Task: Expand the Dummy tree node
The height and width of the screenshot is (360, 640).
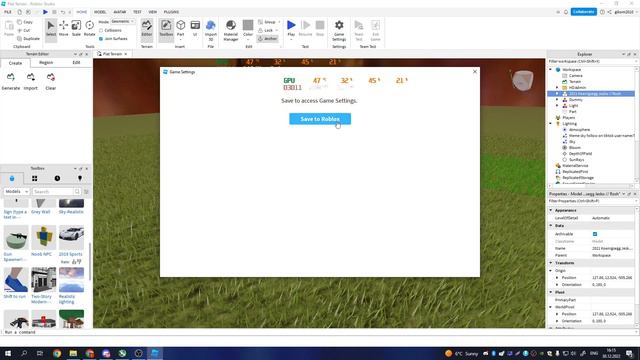Action: click(557, 100)
